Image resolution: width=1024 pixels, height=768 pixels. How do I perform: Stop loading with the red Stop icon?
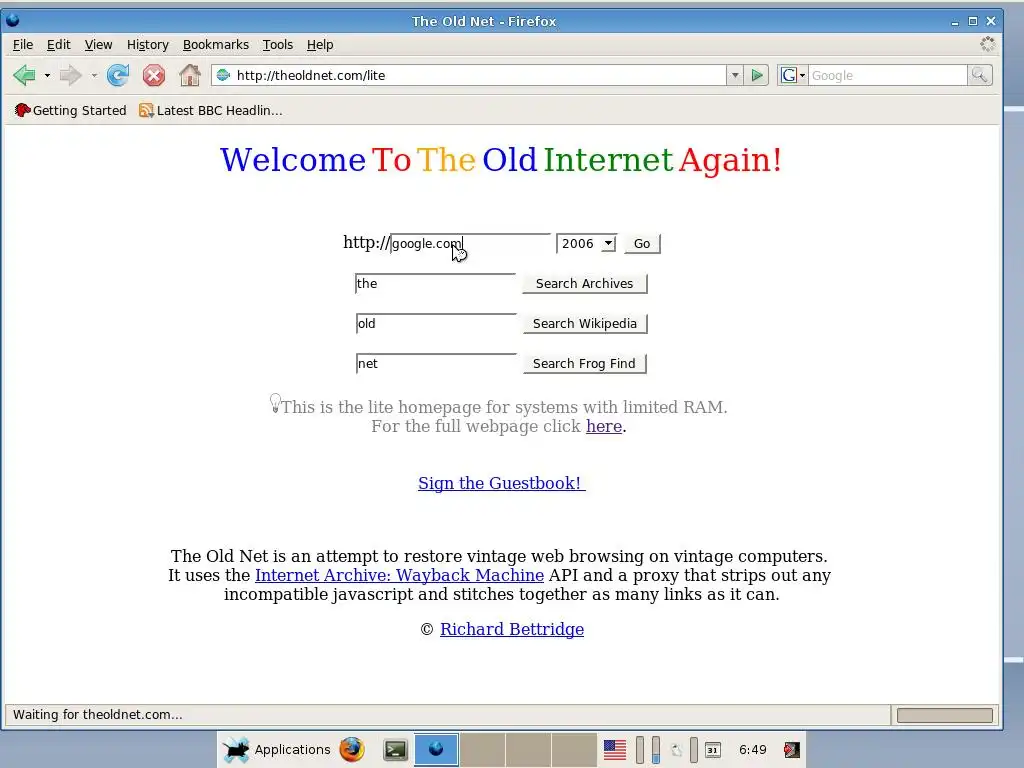pyautogui.click(x=154, y=76)
